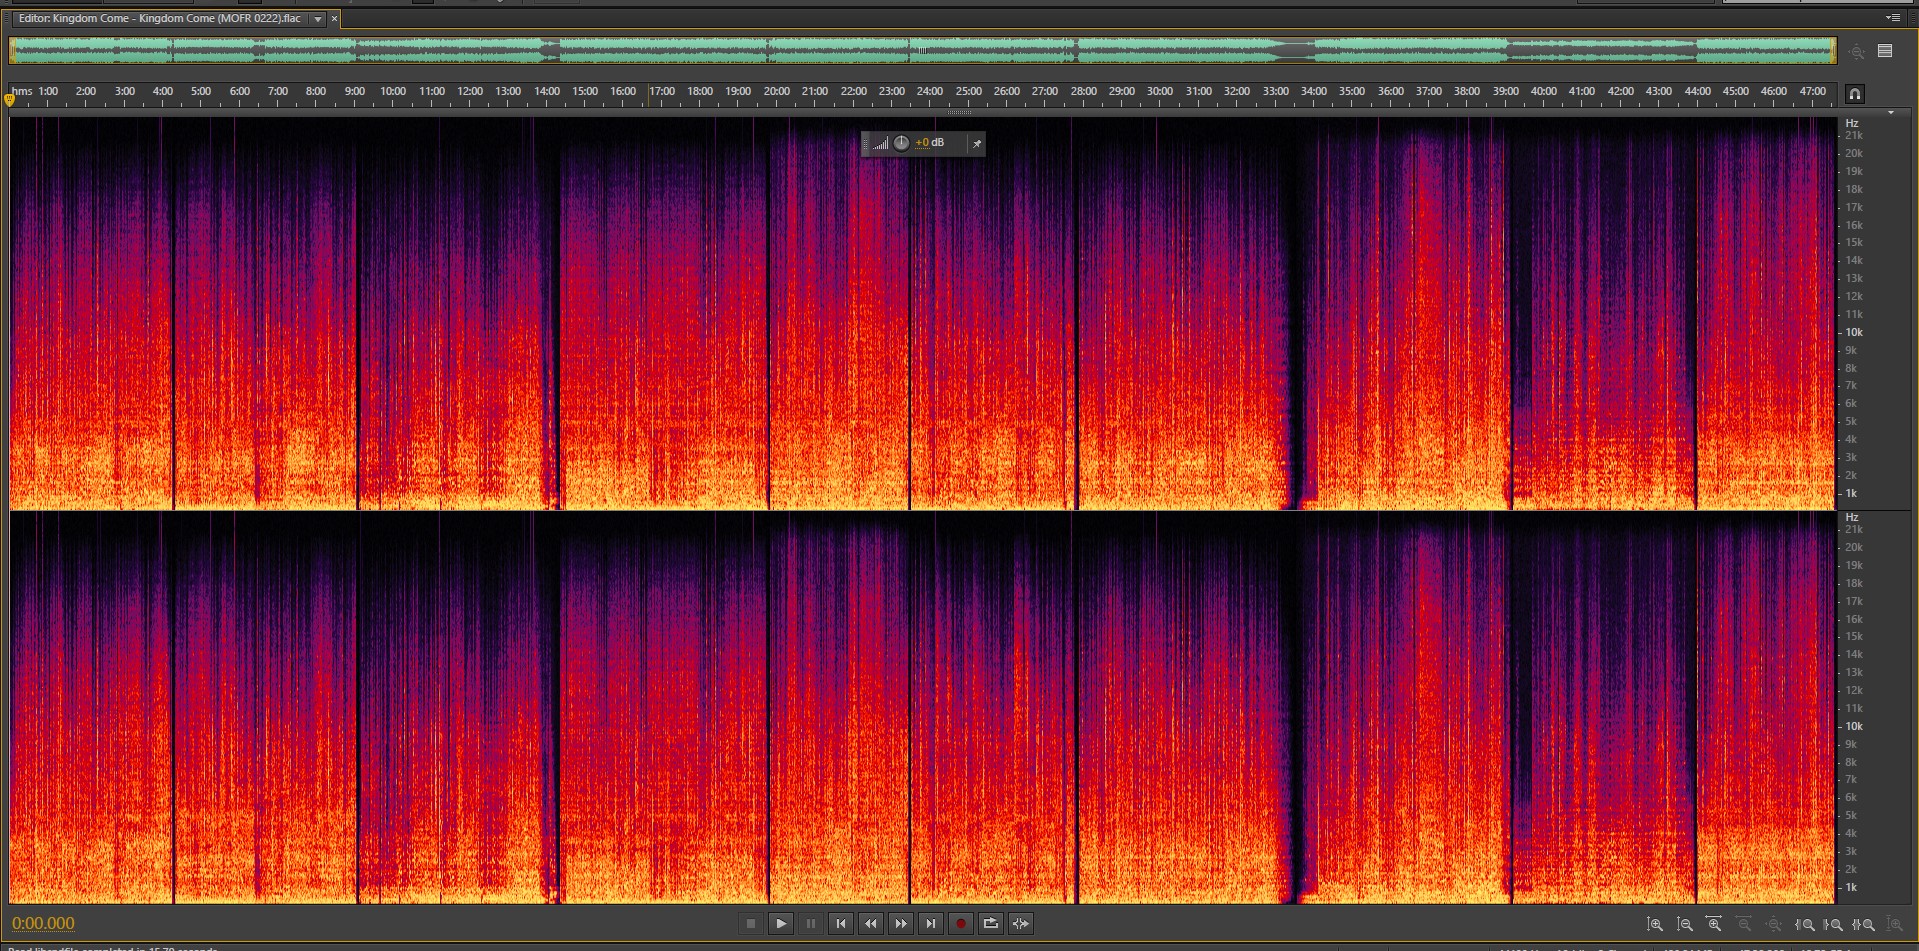Click Zoom to Selection icon
This screenshot has height=951, width=1919.
click(x=1864, y=925)
